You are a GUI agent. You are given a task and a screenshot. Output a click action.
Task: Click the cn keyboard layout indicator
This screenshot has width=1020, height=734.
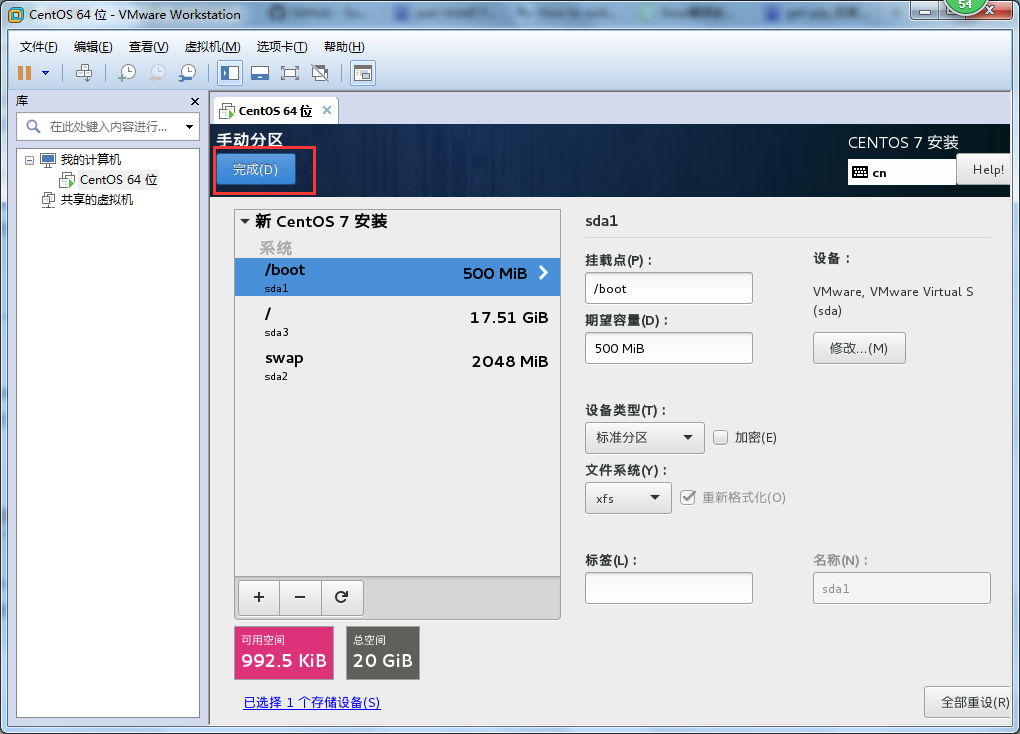pyautogui.click(x=902, y=172)
